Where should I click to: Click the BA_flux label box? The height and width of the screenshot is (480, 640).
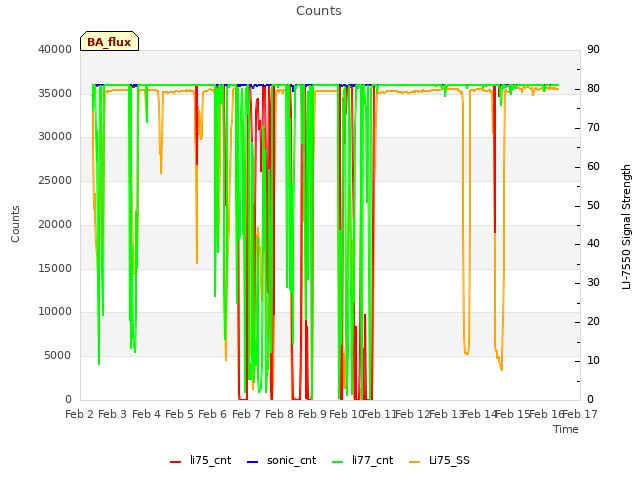pyautogui.click(x=109, y=41)
